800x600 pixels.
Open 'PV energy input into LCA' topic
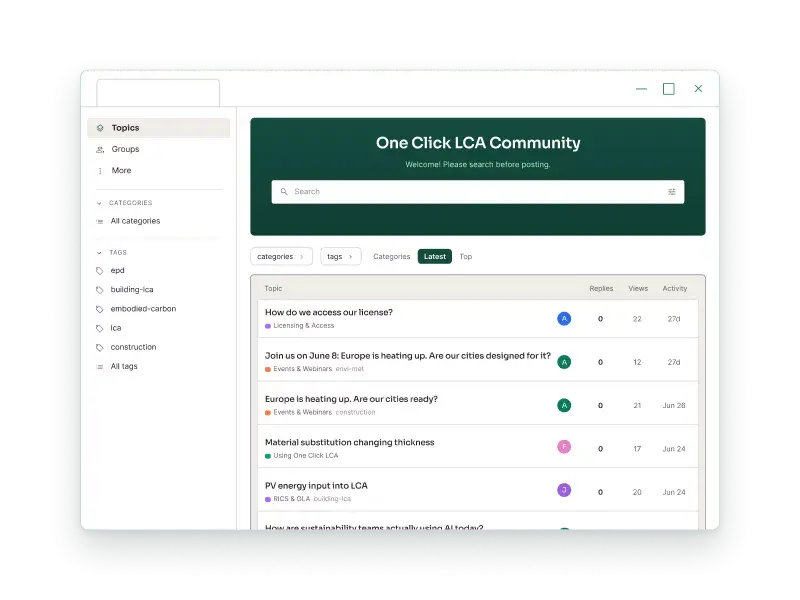click(316, 486)
